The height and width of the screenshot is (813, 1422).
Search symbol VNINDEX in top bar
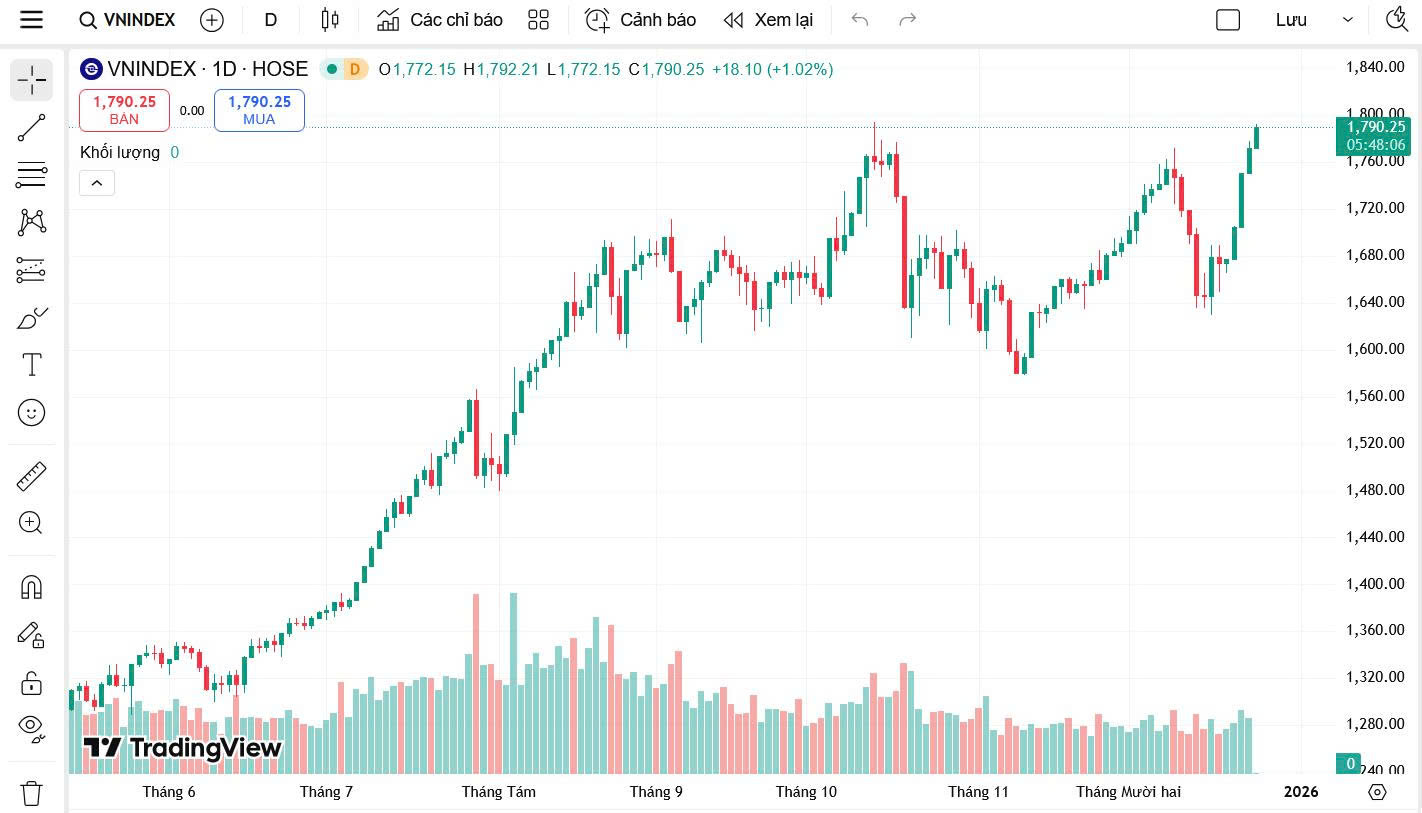127,20
